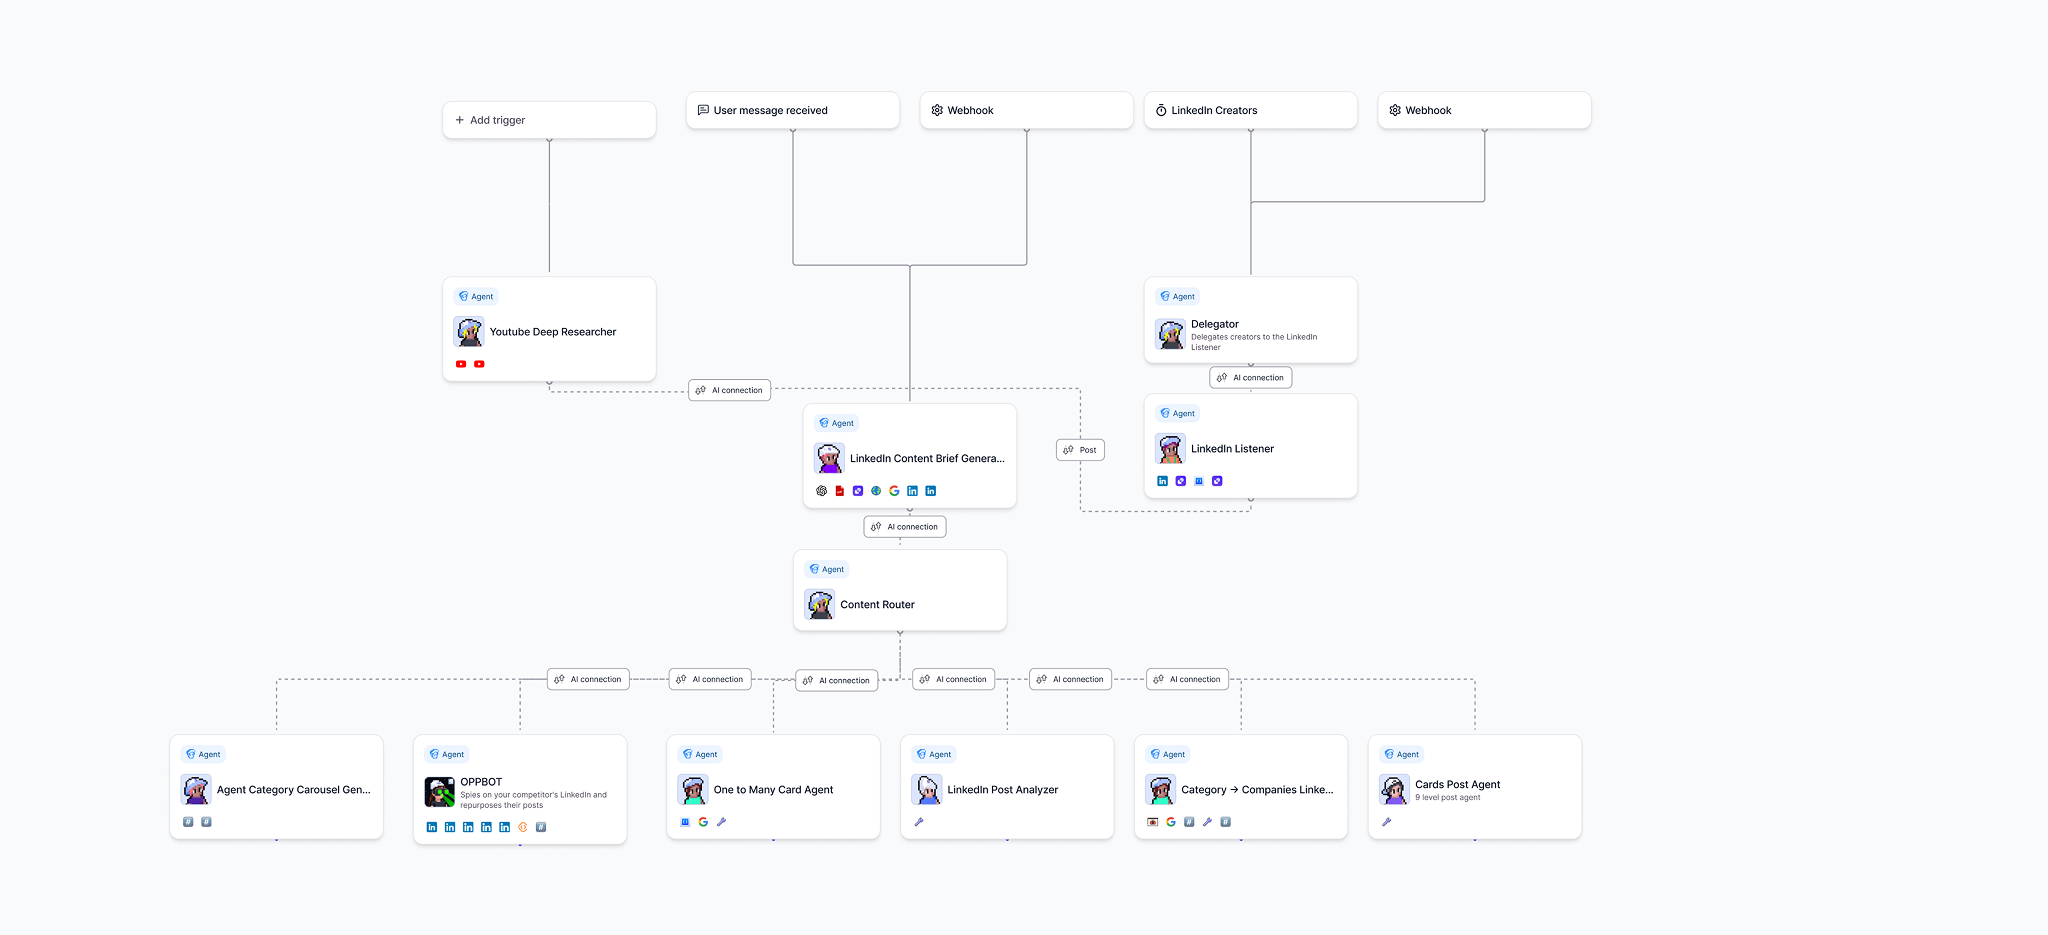
Task: Click the orange circular icon in OPPBOT node
Action: point(523,827)
